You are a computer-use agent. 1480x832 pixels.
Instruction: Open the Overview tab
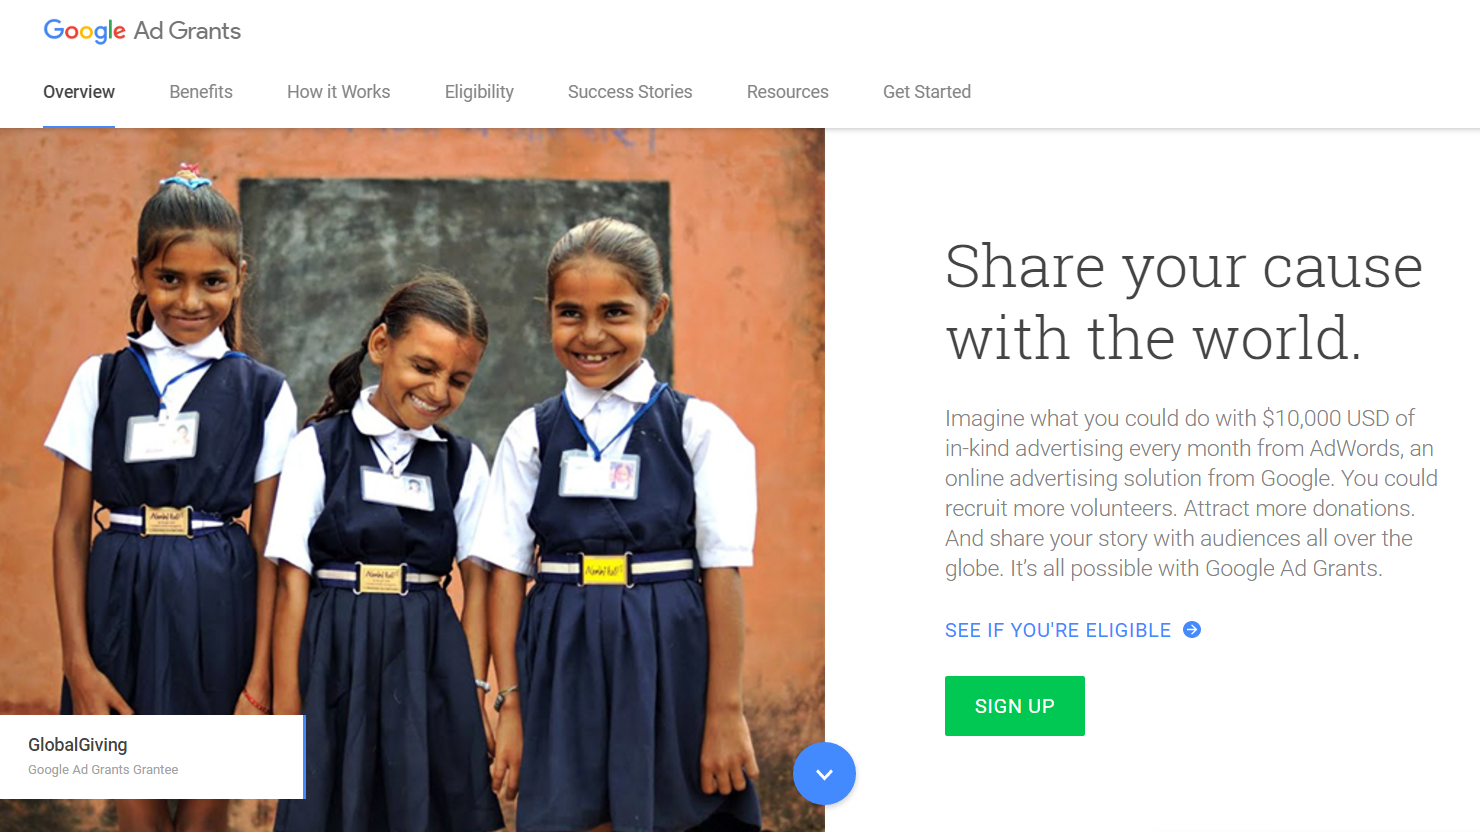[79, 92]
